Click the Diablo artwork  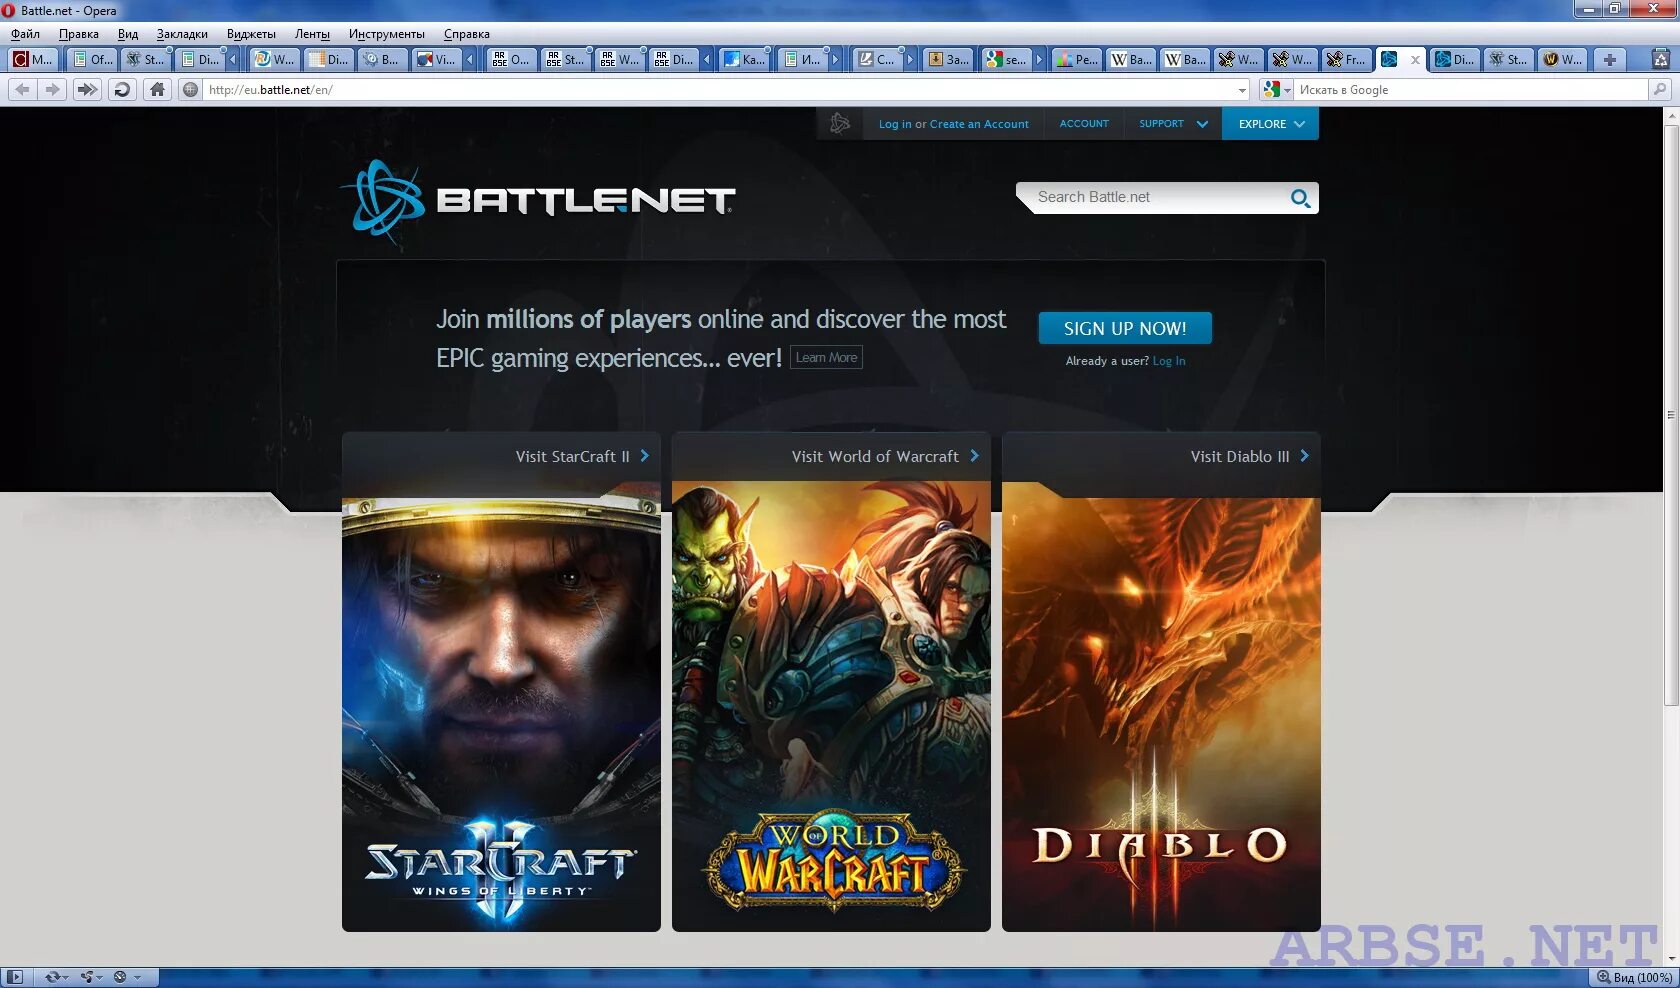coord(1161,707)
